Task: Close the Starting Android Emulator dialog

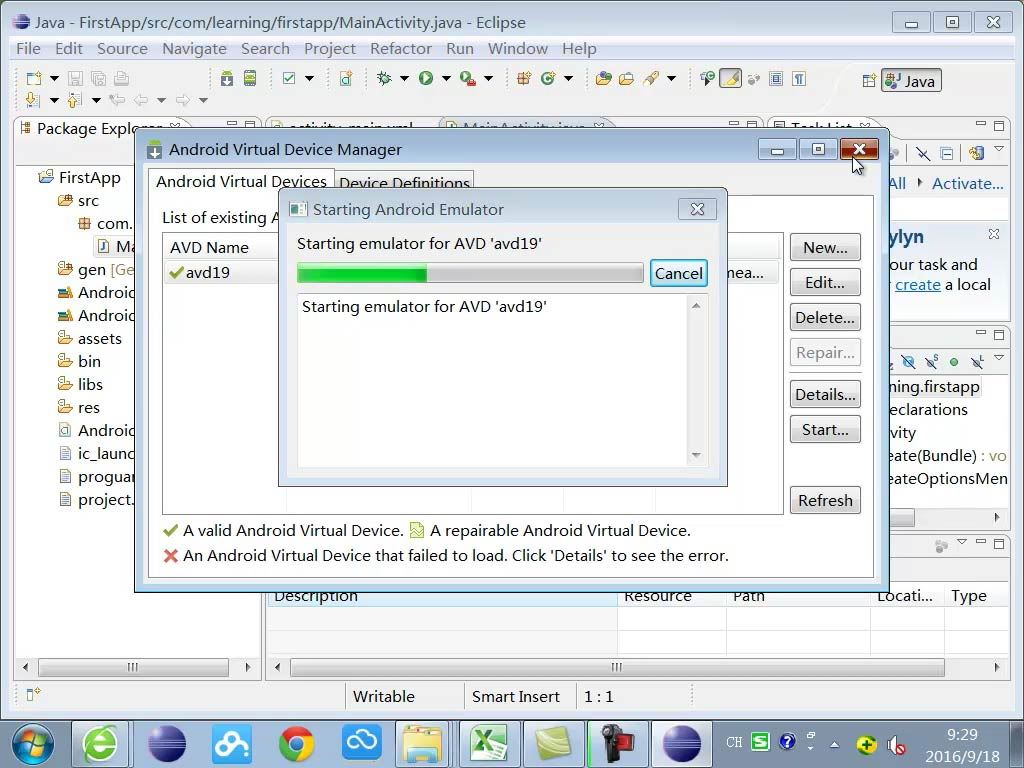Action: (x=697, y=209)
